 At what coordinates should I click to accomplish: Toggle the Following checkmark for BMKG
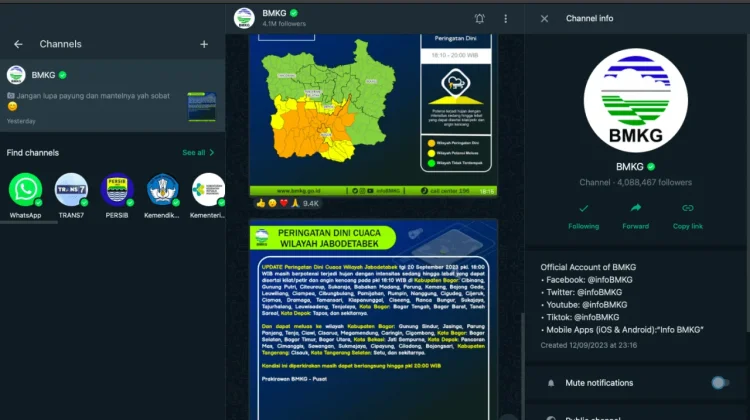point(584,216)
